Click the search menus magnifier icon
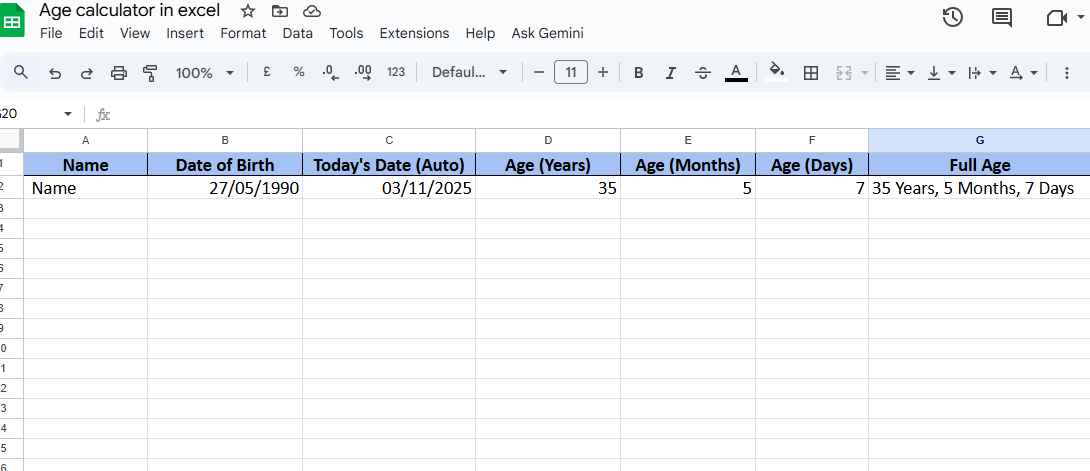Screen dimensions: 1090x471 (x=21, y=72)
